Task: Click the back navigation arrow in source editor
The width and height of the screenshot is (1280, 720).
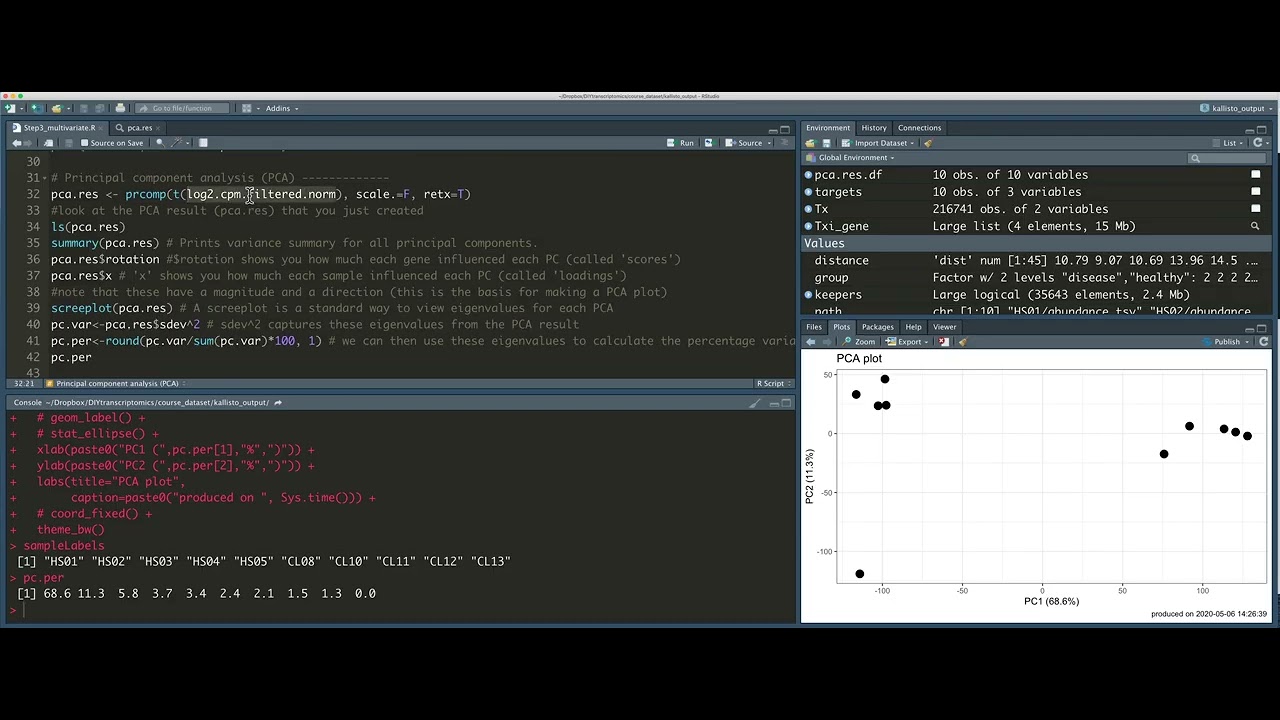Action: click(x=16, y=143)
